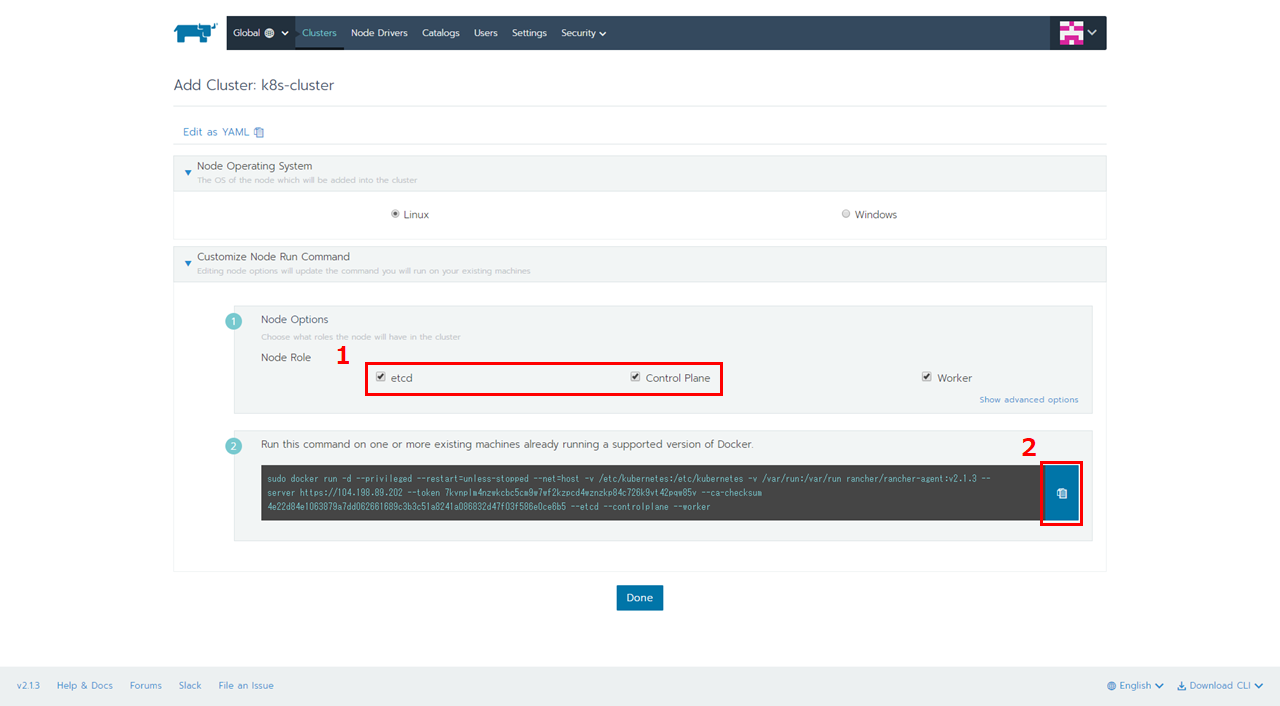The width and height of the screenshot is (1280, 706).
Task: Copy the docker run command to clipboard
Action: pyautogui.click(x=1062, y=493)
